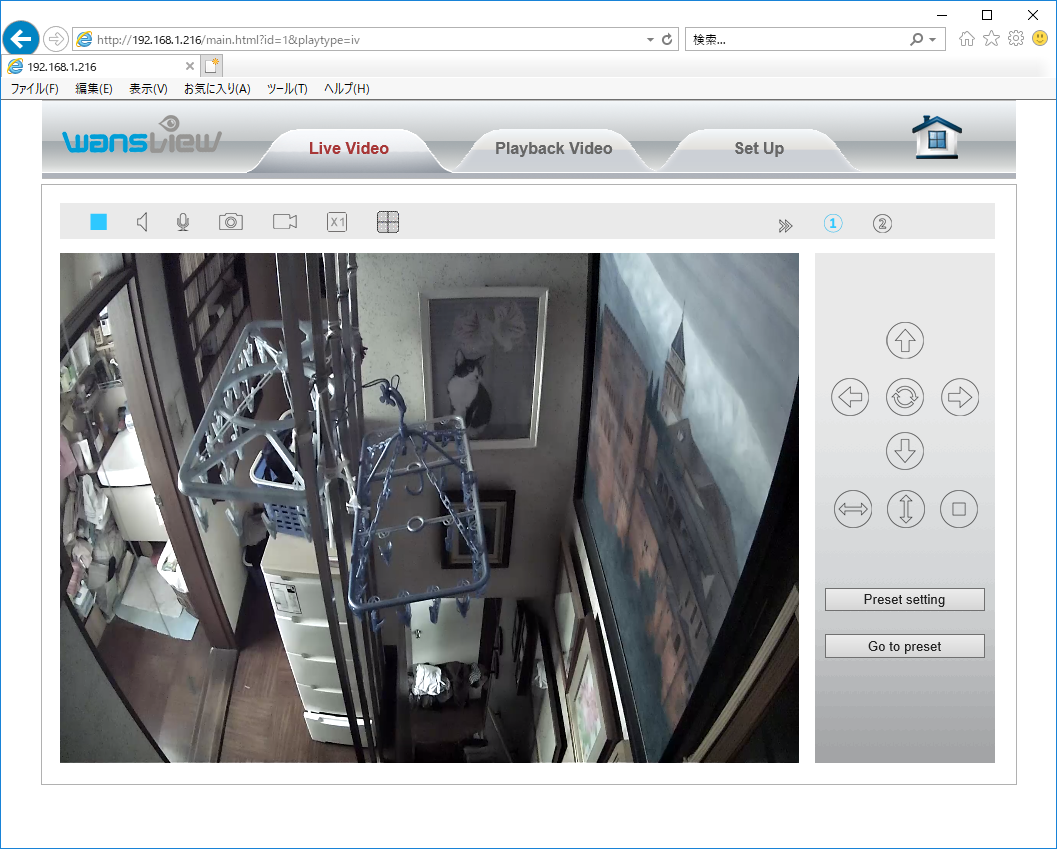Click the double chevron expand icon
Image resolution: width=1057 pixels, height=849 pixels.
pos(785,226)
